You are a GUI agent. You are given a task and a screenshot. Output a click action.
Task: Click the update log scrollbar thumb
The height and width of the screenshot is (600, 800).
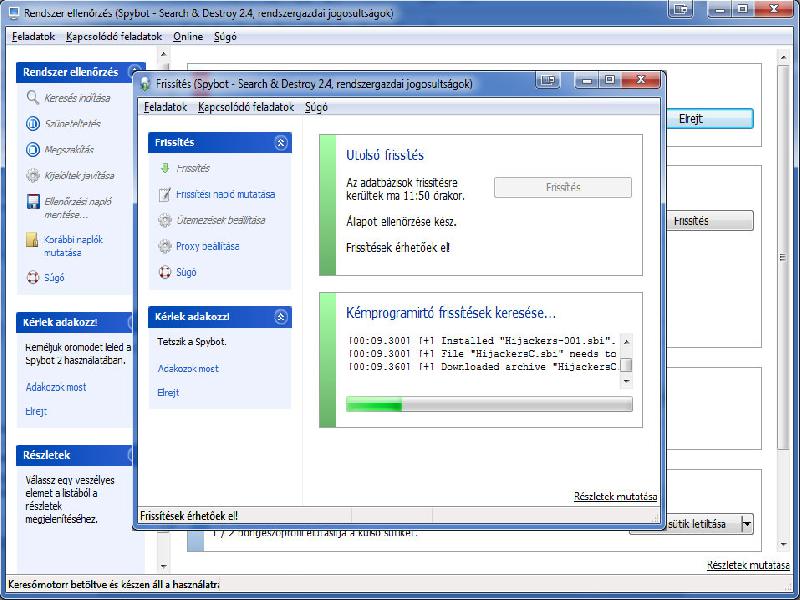pos(627,365)
